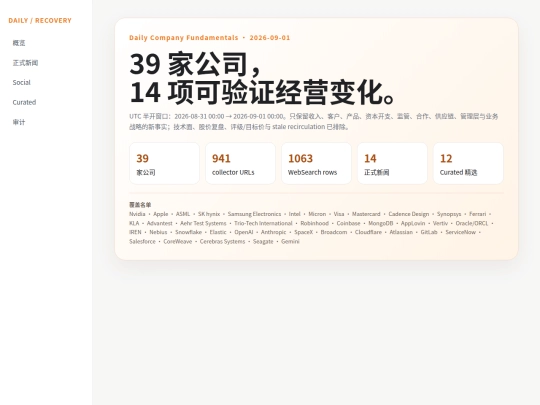Click Salesforce in the coverage list
Image resolution: width=540 pixels, height=405 pixels.
coord(142,242)
